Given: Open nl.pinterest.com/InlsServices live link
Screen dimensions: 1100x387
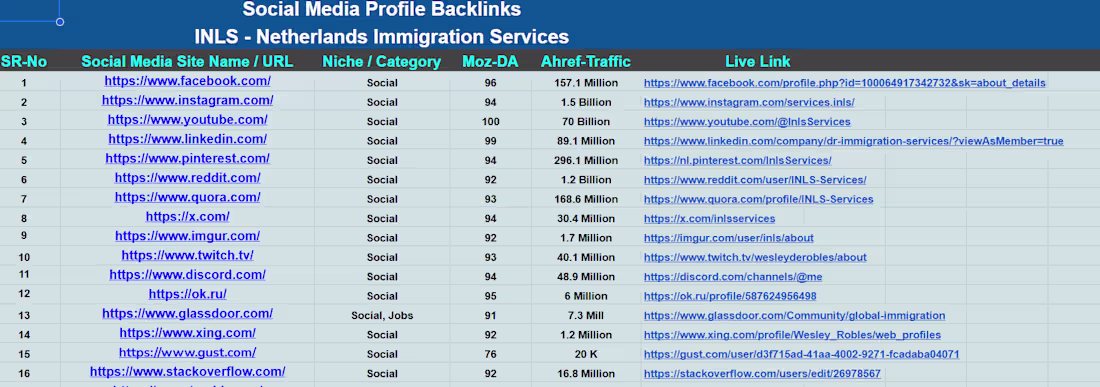Looking at the screenshot, I should (x=738, y=161).
